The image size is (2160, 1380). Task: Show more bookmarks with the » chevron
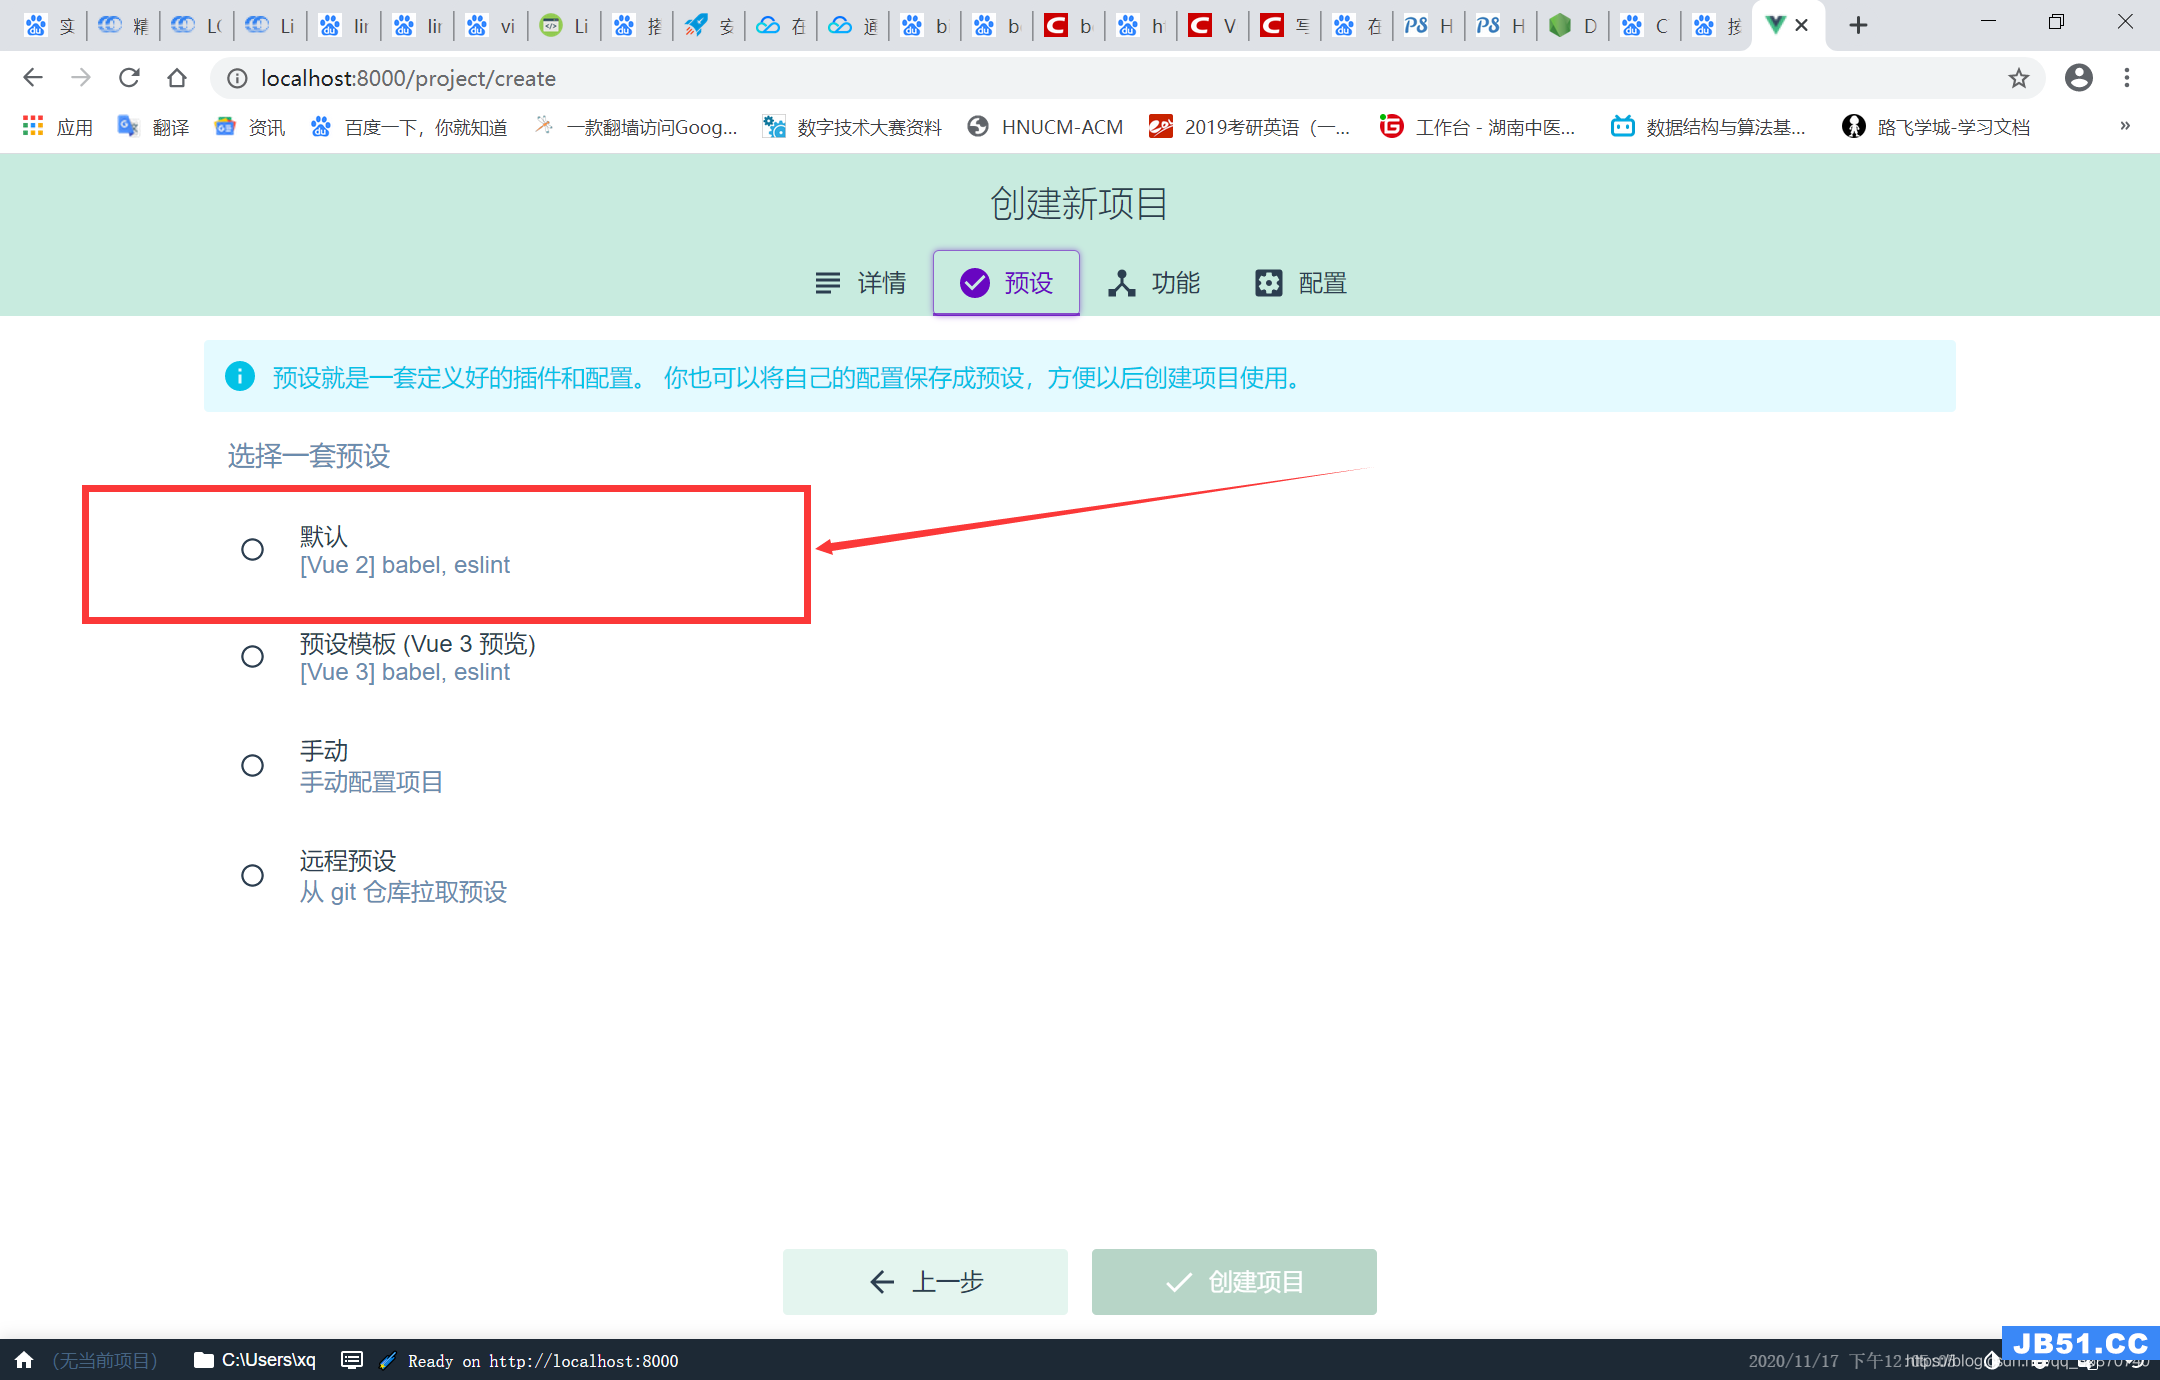[x=2125, y=126]
